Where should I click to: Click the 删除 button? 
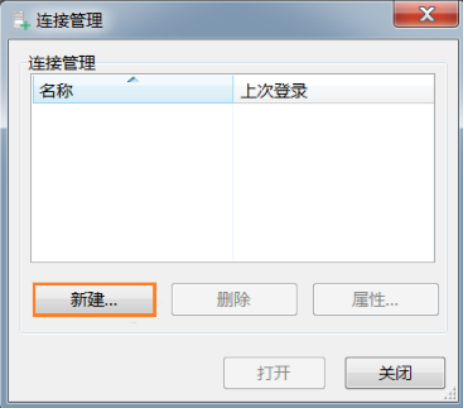[234, 299]
